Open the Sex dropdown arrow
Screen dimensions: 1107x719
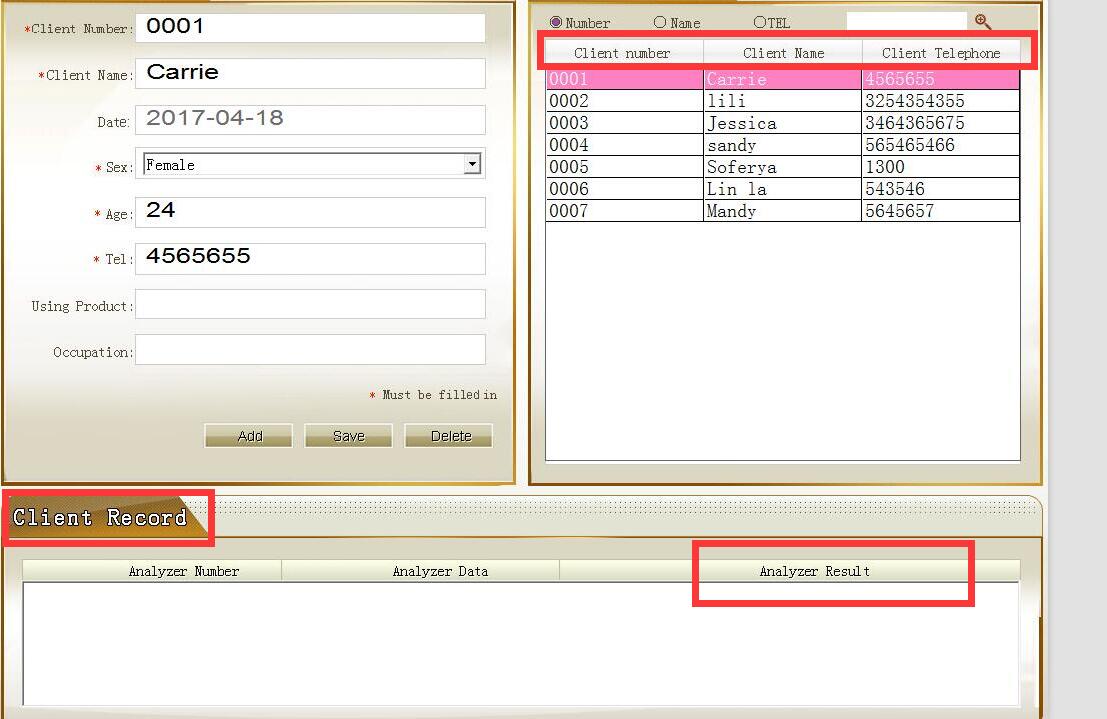click(472, 165)
